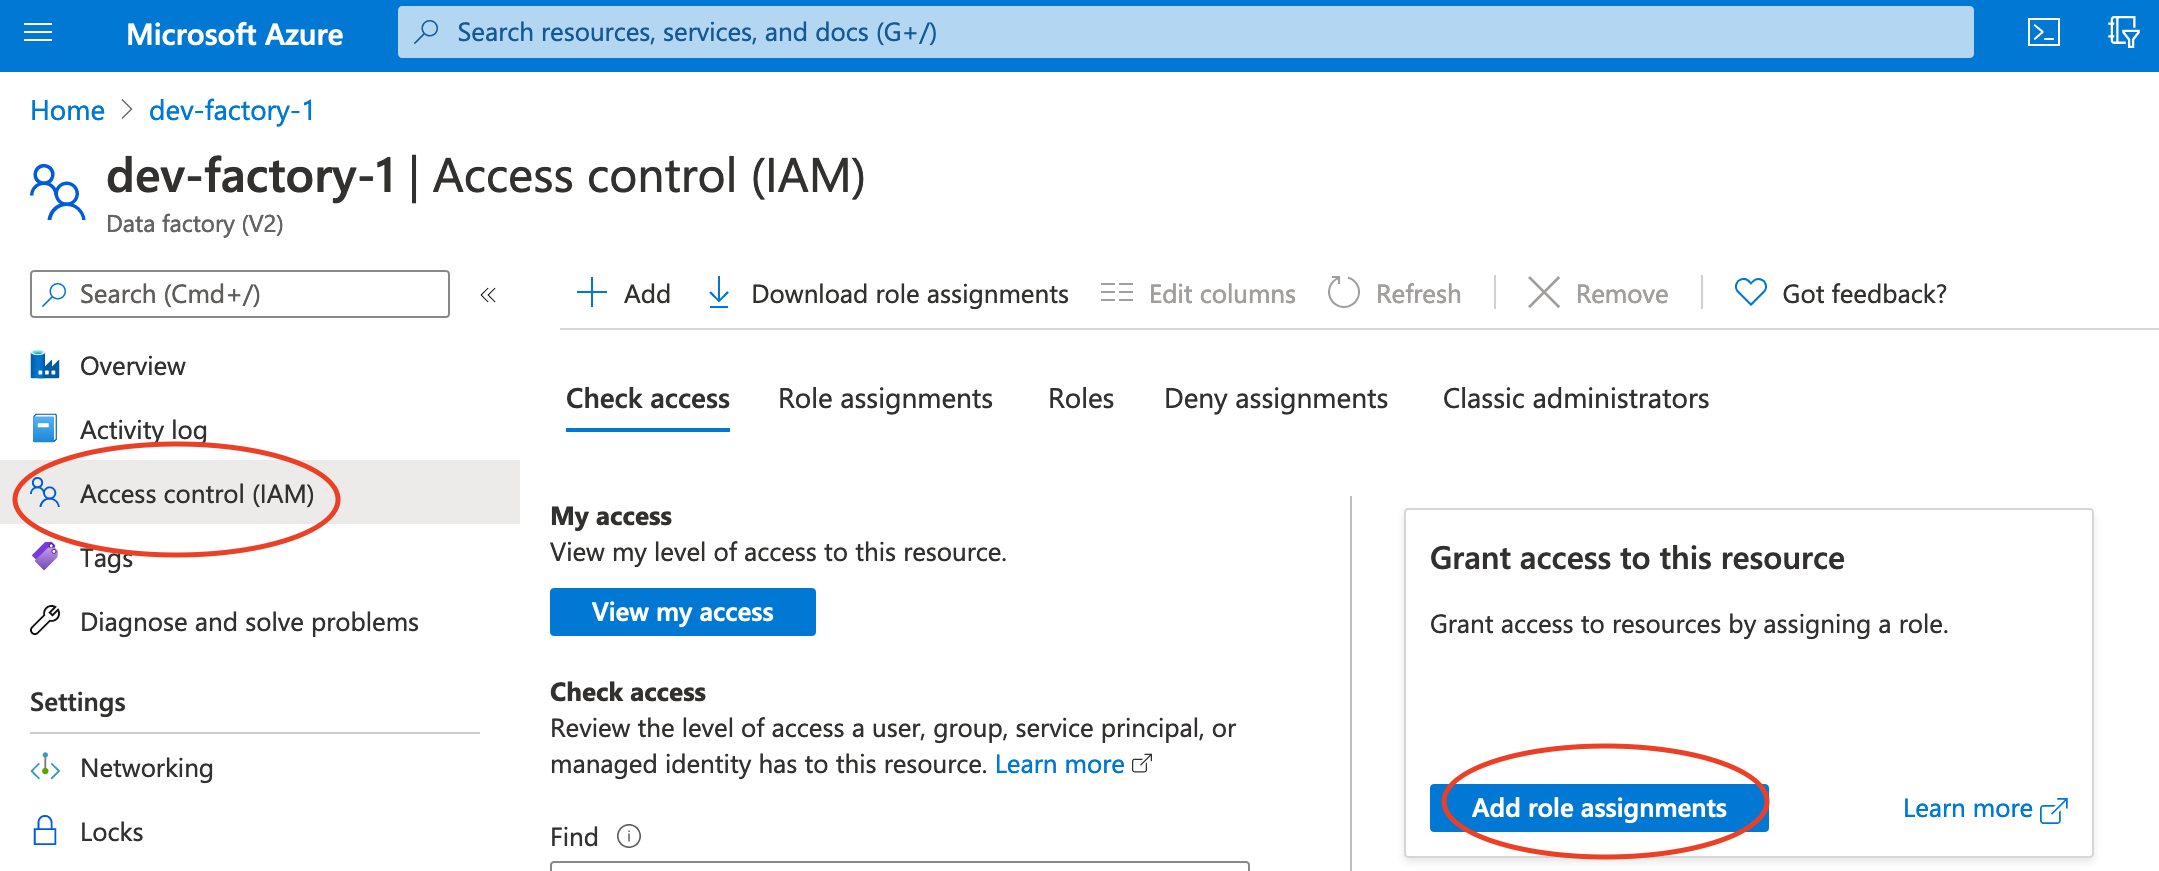Click Remove in the toolbar
Screen dimensions: 2159x871
coord(1598,294)
